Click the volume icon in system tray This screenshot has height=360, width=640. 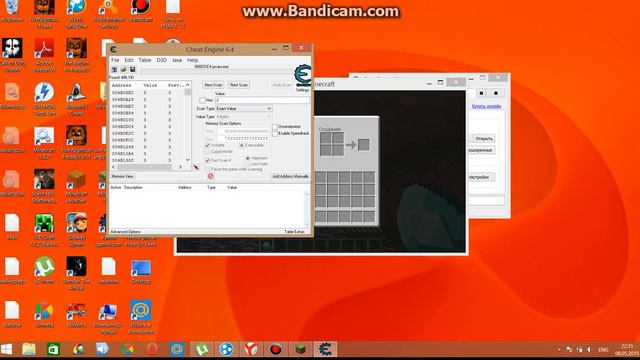coord(589,350)
